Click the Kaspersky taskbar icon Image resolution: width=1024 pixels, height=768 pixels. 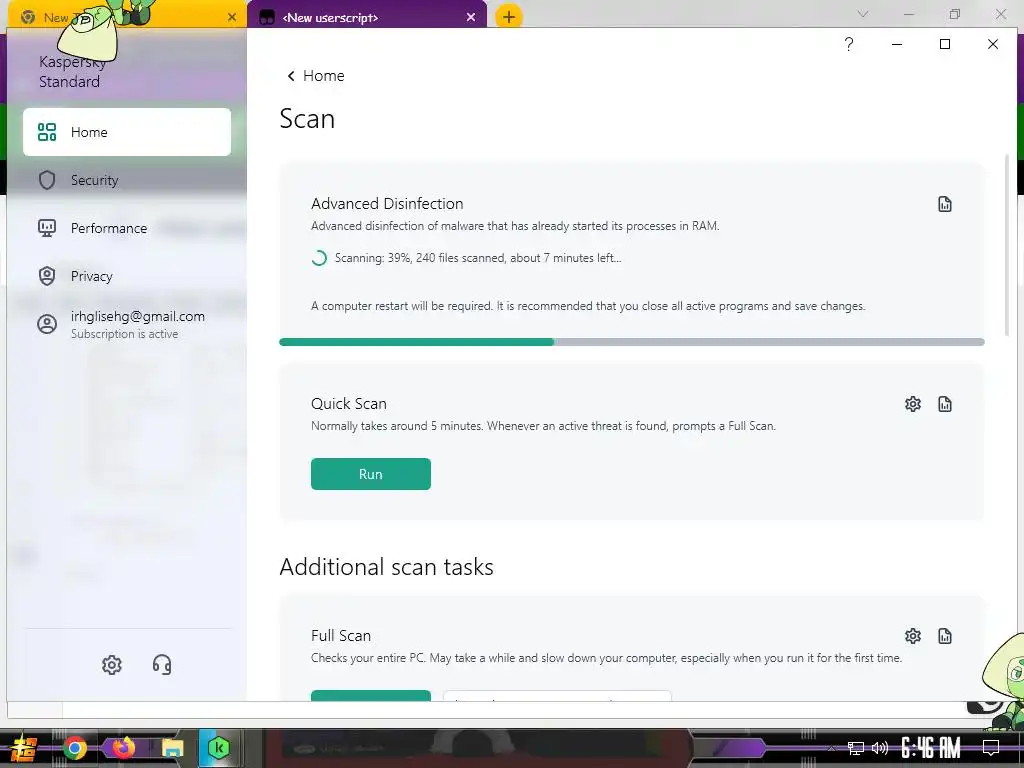[219, 748]
